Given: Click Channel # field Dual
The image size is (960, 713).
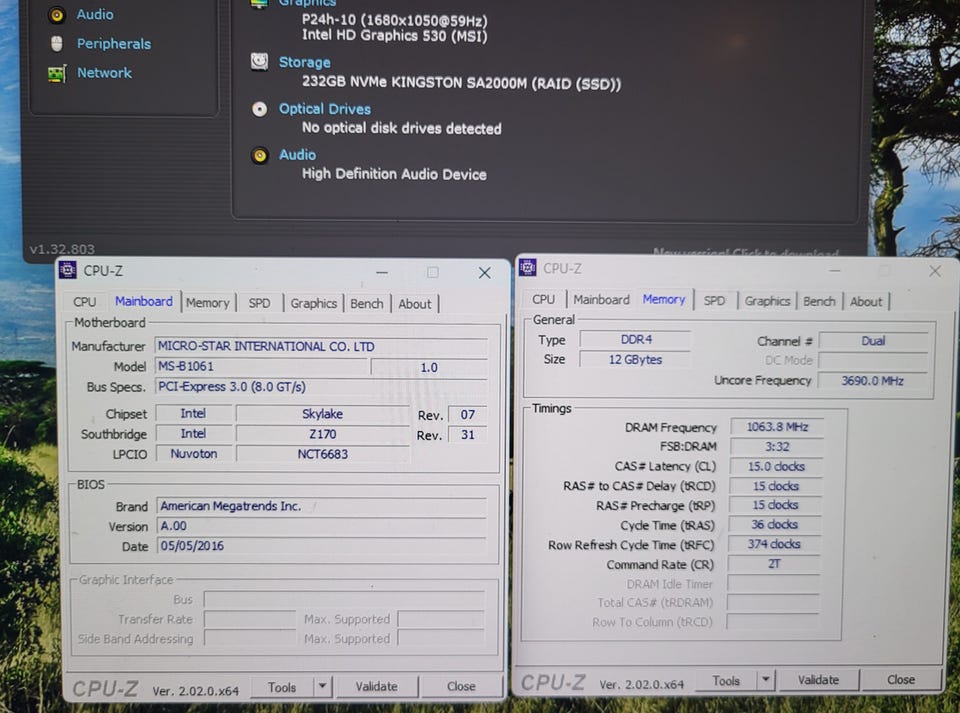Looking at the screenshot, I should point(874,341).
